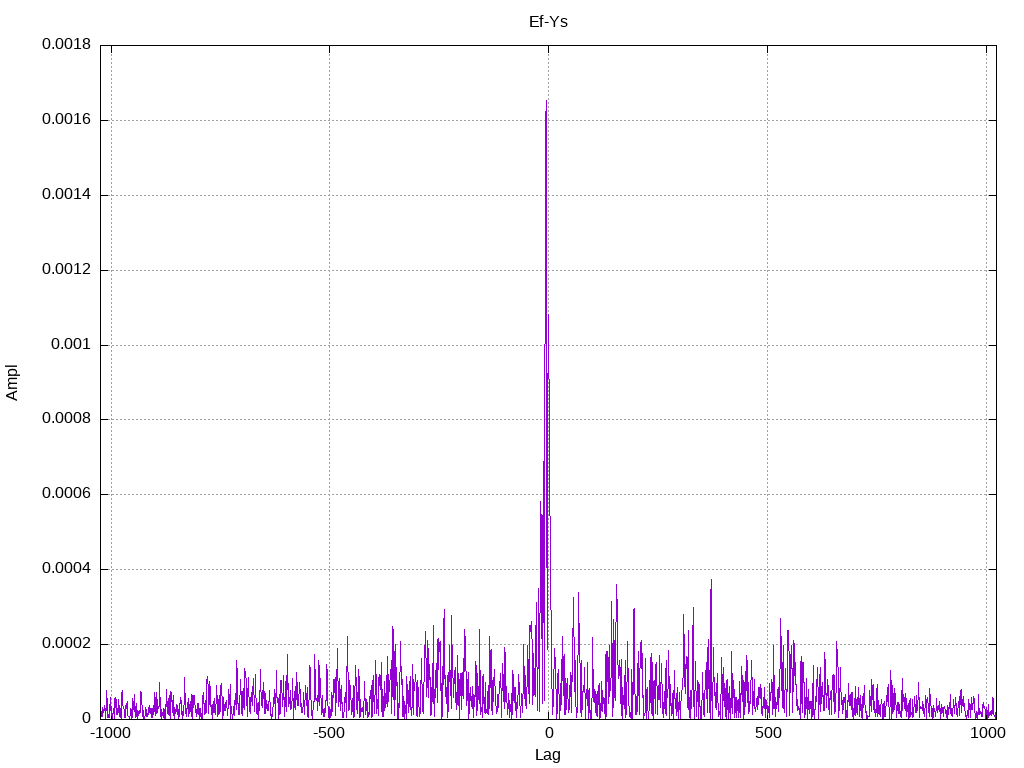Click the plot title Ef-Ys
The image size is (1024, 768).
(548, 22)
